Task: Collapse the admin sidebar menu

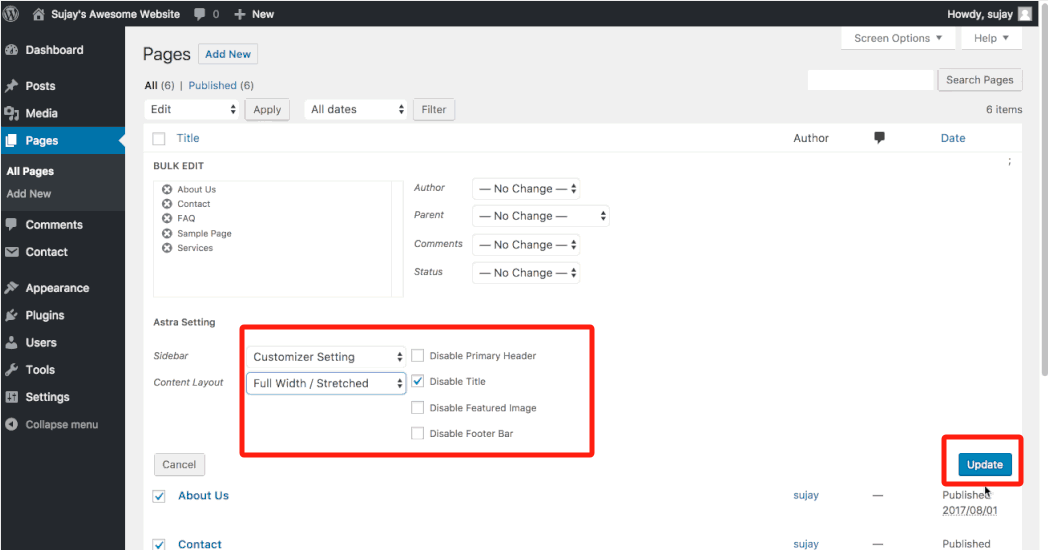Action: pyautogui.click(x=51, y=424)
